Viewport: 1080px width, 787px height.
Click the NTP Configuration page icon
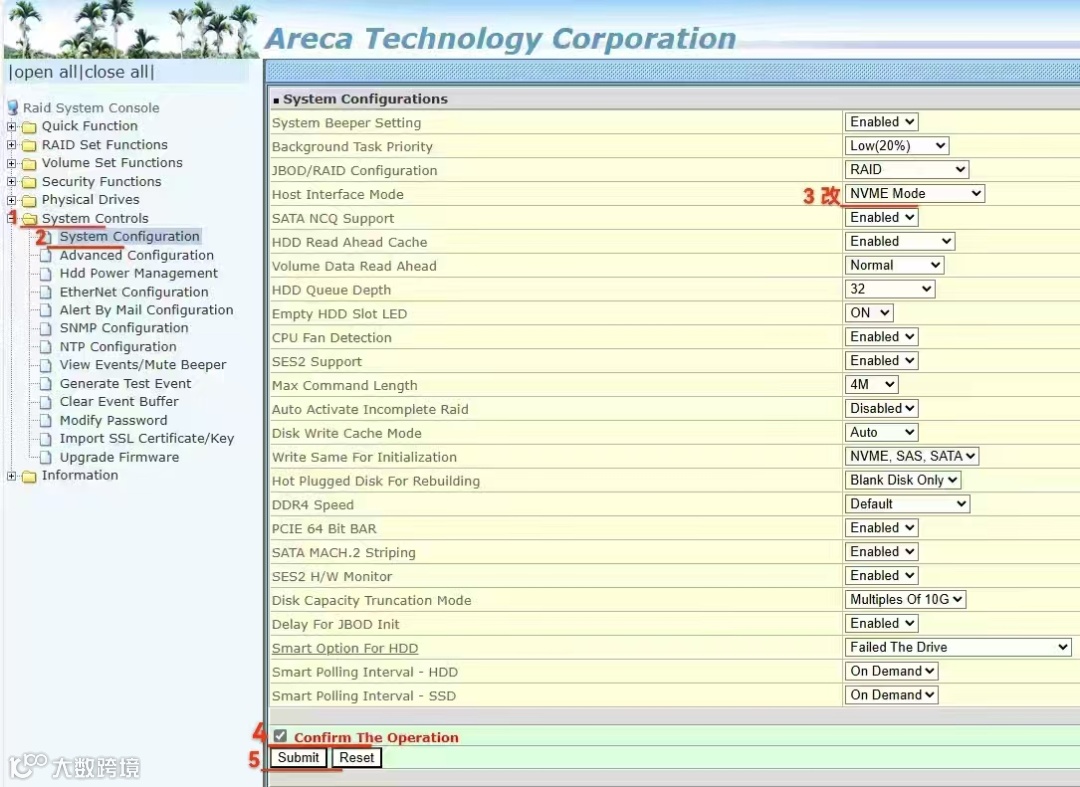coord(46,347)
